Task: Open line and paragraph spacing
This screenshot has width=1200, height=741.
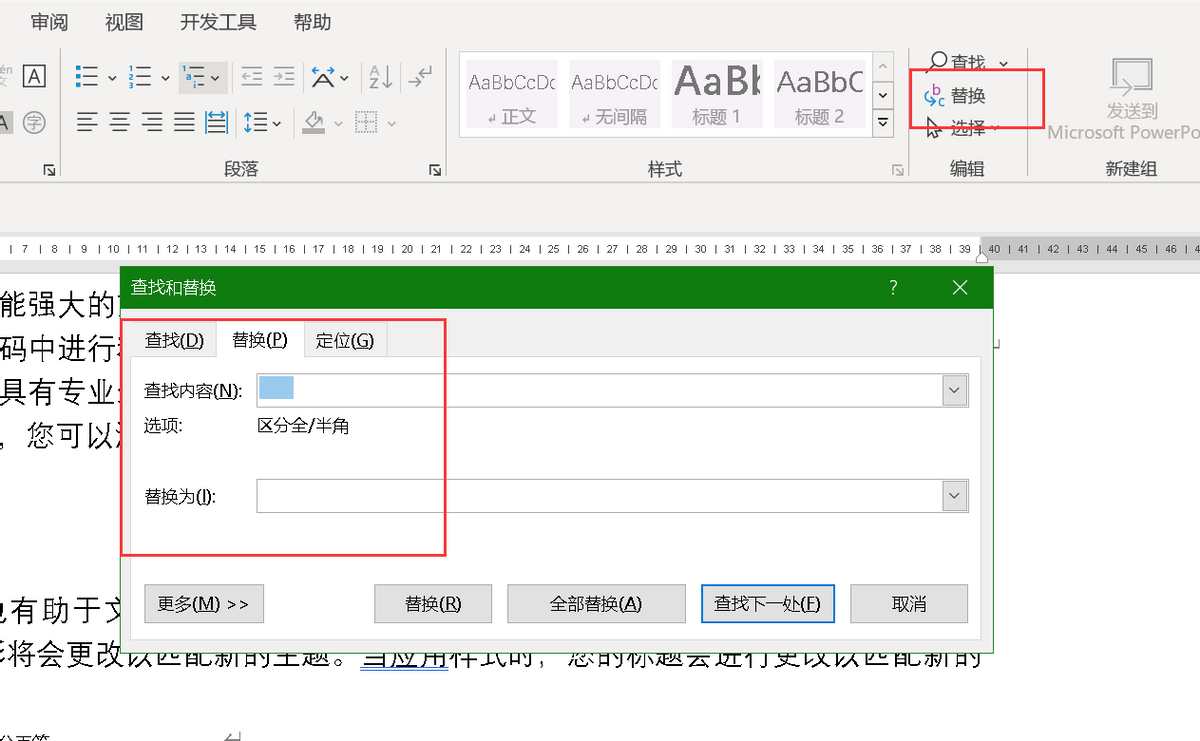Action: click(x=255, y=122)
